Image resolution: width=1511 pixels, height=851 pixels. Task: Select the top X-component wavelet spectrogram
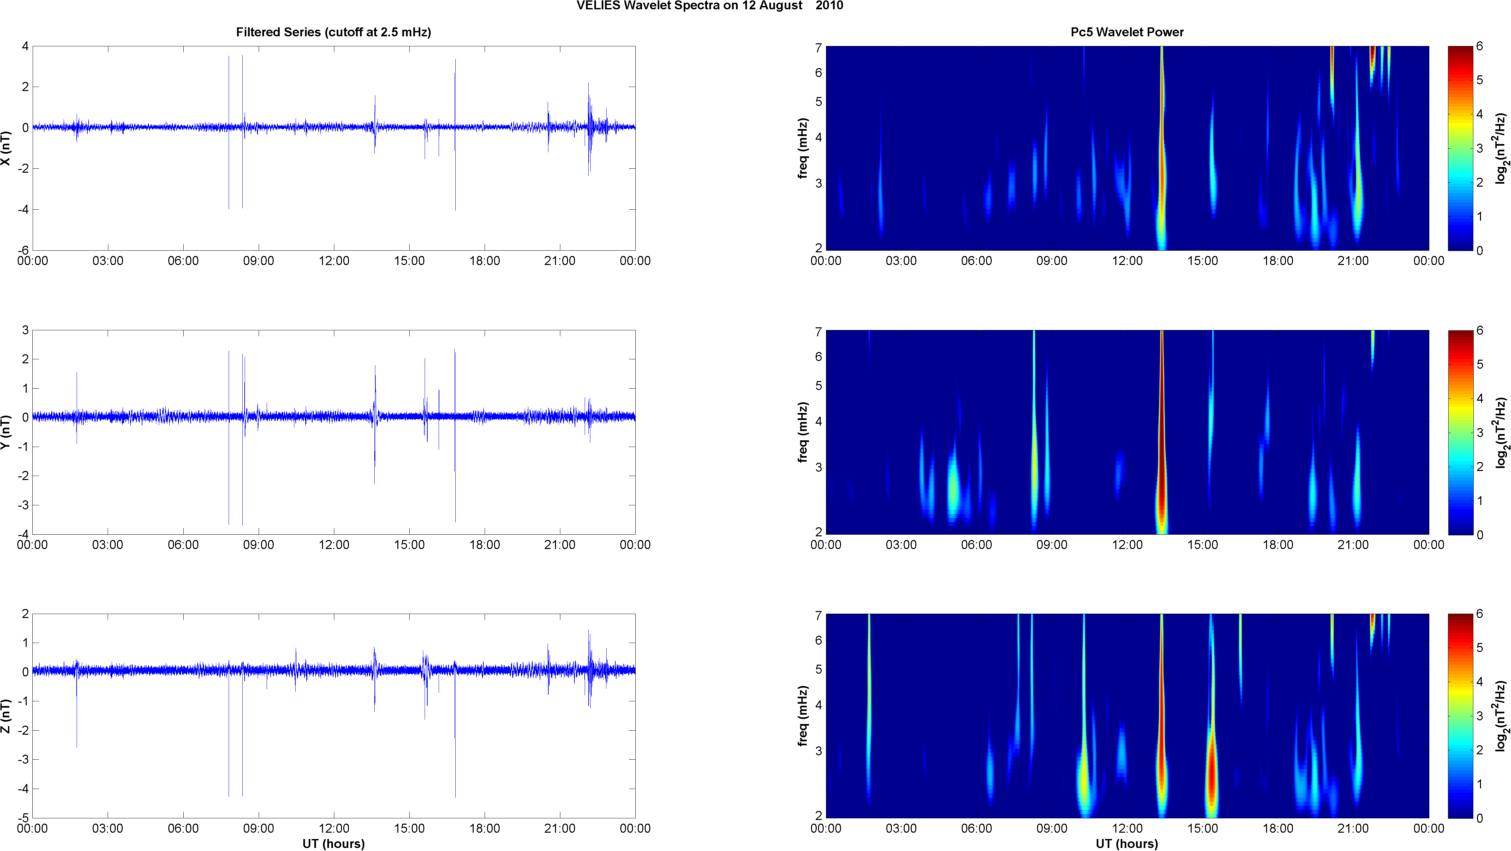click(x=1127, y=148)
